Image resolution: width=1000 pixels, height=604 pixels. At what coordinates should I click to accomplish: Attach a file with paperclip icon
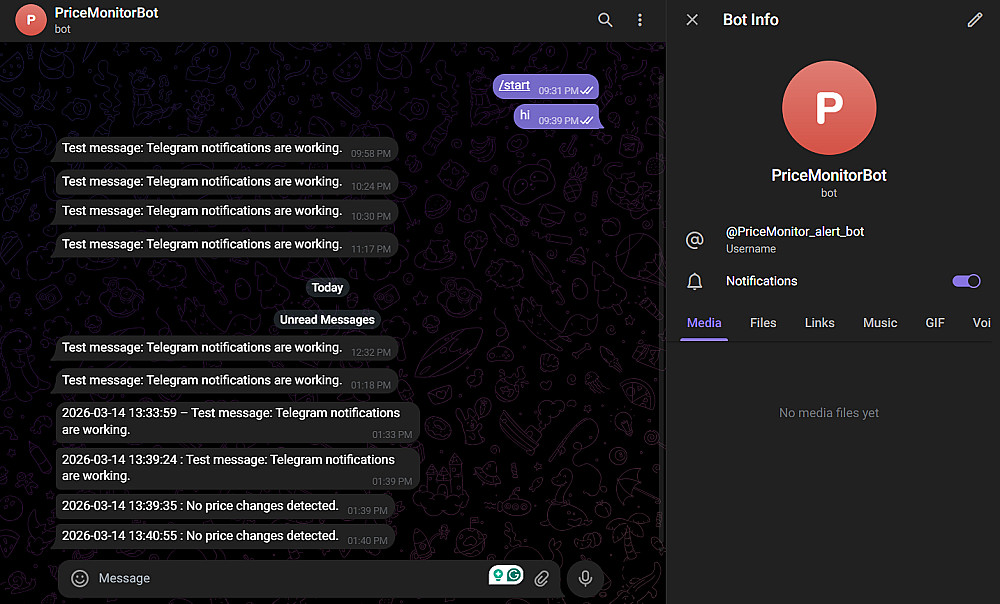tap(541, 578)
